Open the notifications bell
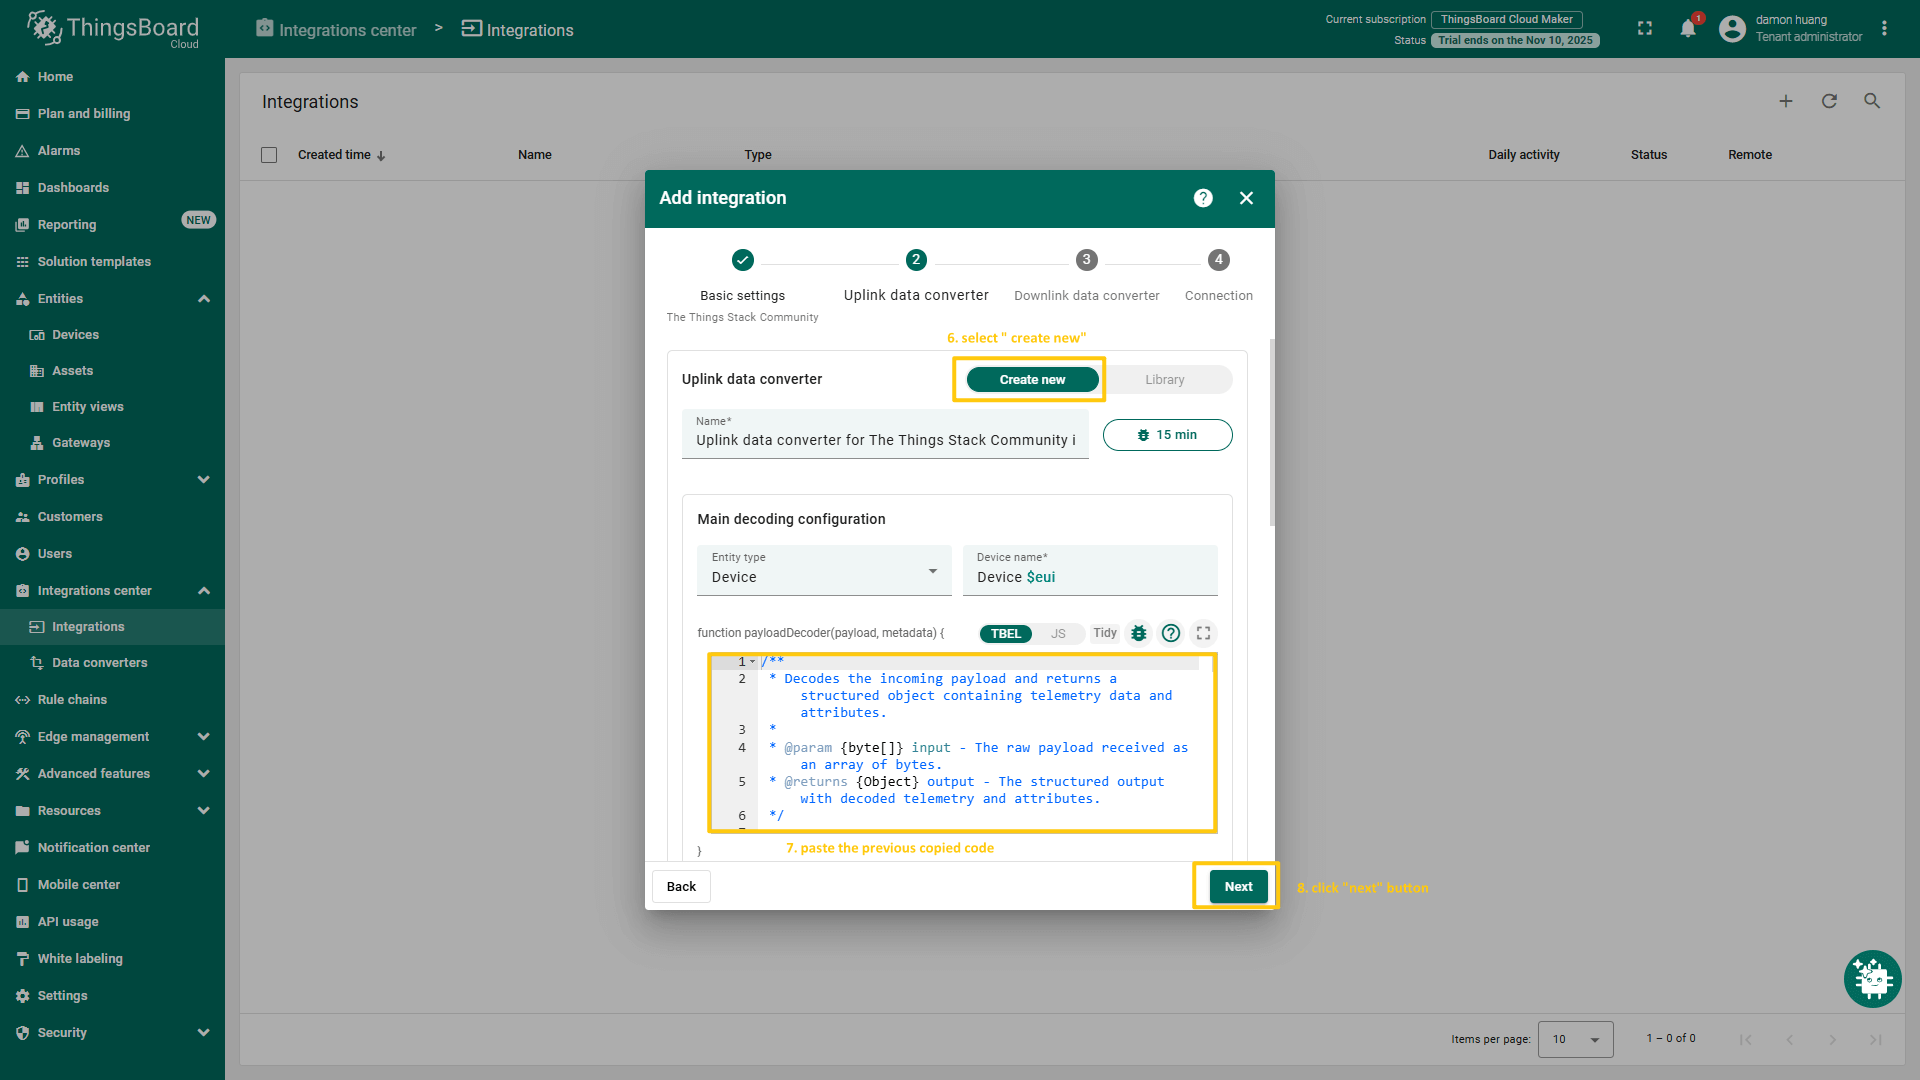 (1688, 29)
